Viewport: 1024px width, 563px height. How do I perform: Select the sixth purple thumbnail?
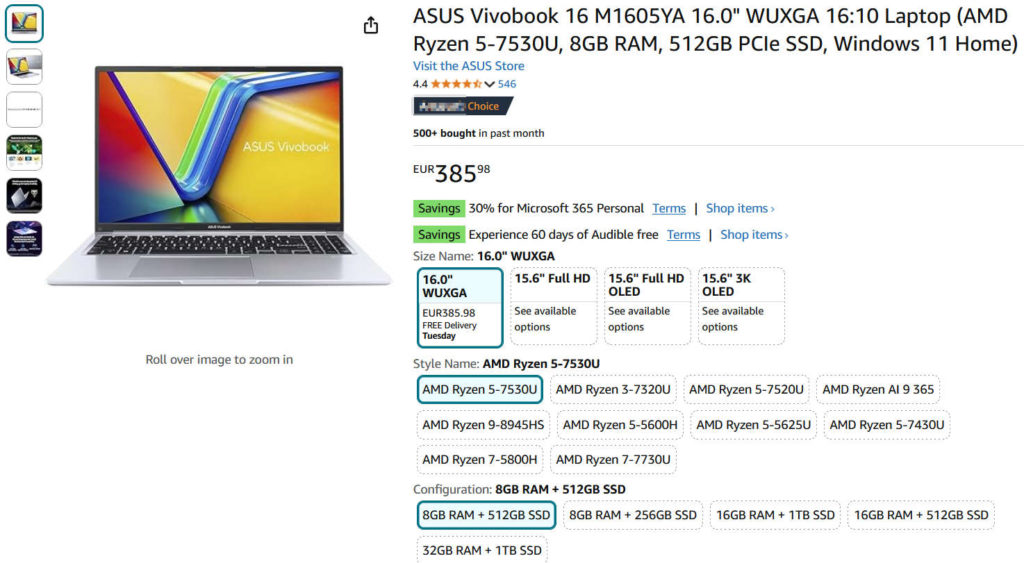[x=24, y=238]
